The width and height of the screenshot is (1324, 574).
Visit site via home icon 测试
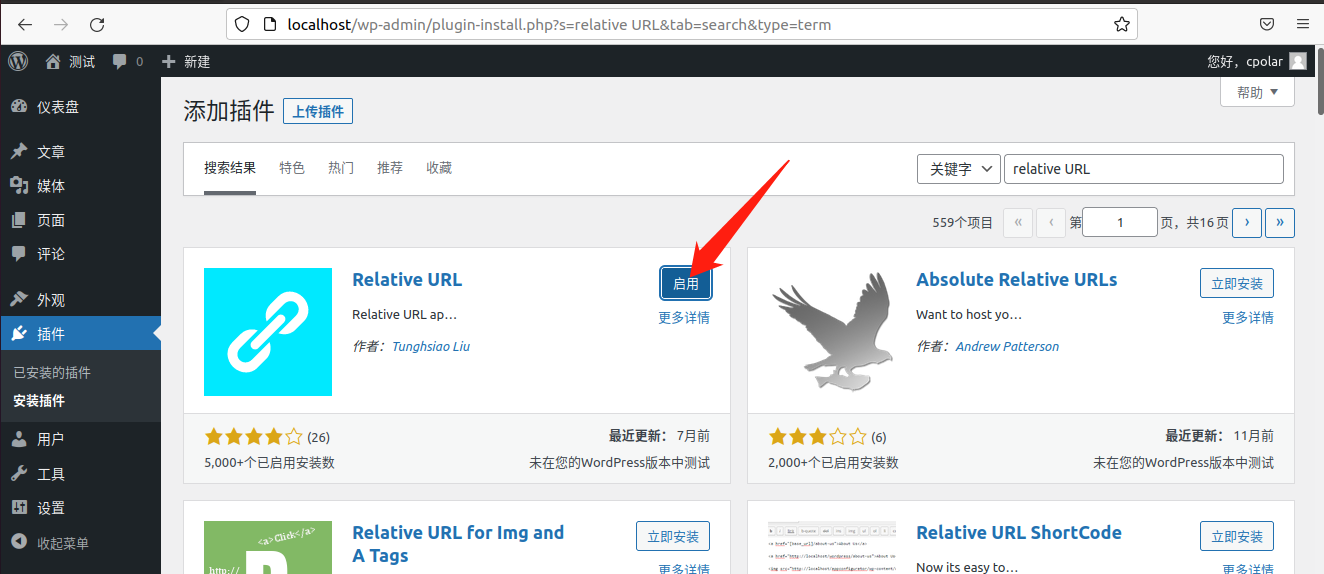pos(70,61)
